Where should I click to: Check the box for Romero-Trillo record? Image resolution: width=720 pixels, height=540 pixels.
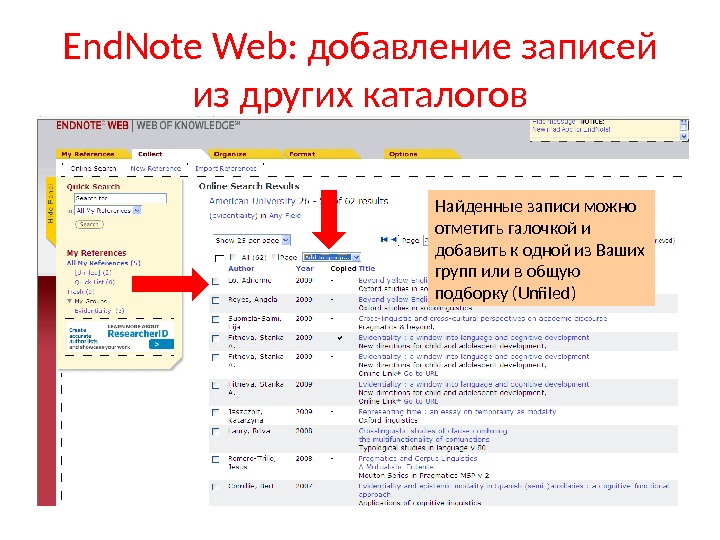216,459
